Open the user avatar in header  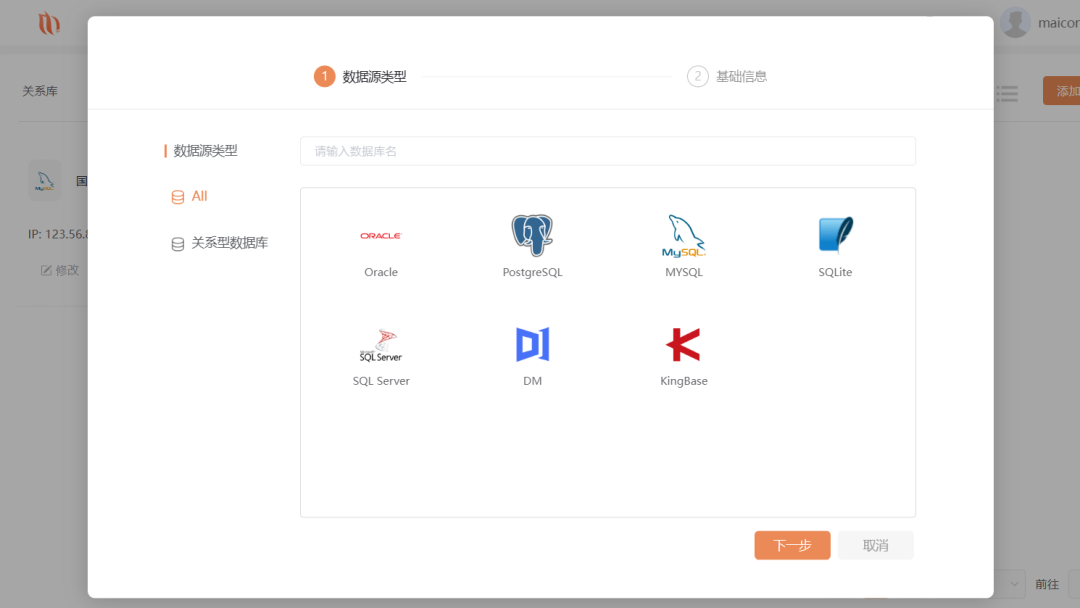(1015, 23)
